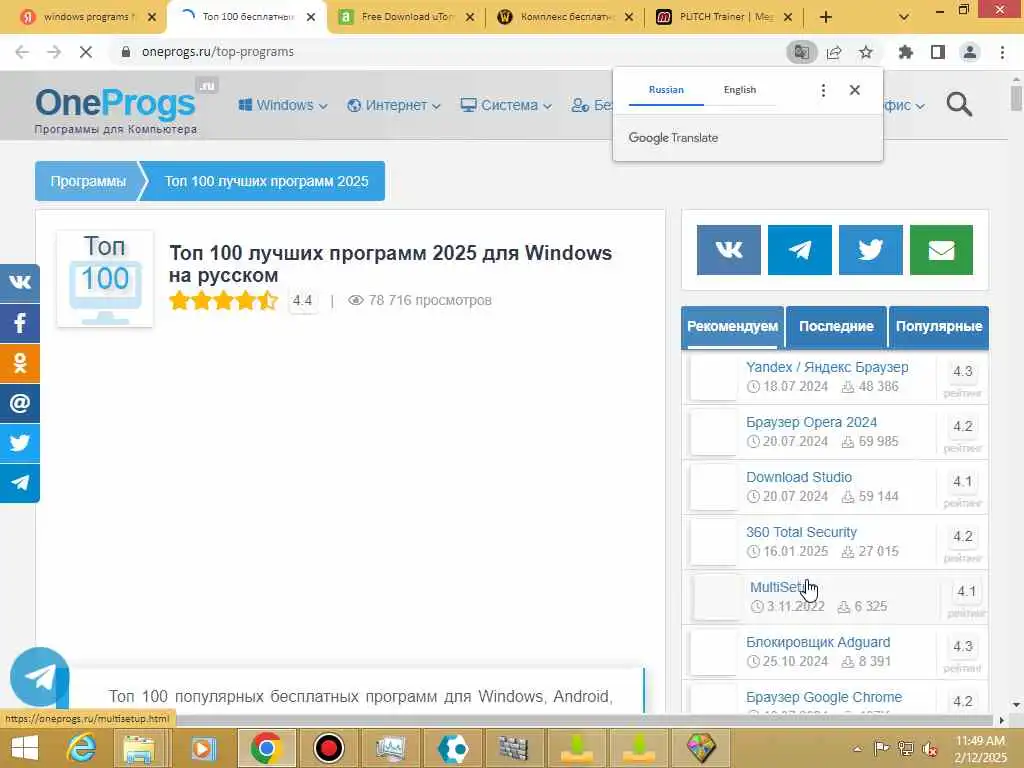
Task: Switch to the 'PLITCH Trainer' browser tab
Action: coord(723,17)
